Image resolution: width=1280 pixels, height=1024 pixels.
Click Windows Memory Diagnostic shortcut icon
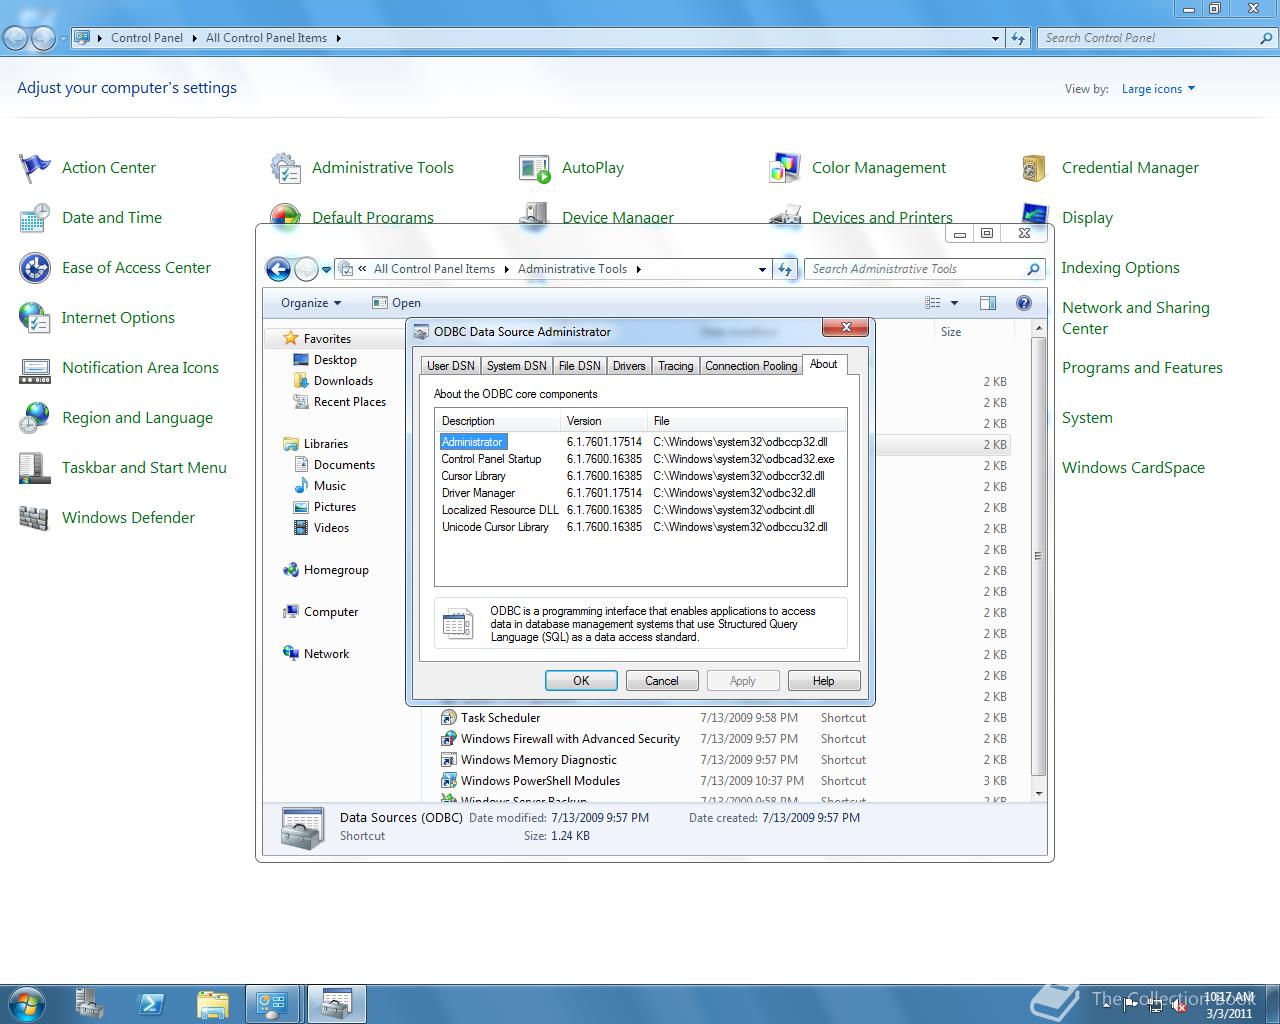pos(449,760)
